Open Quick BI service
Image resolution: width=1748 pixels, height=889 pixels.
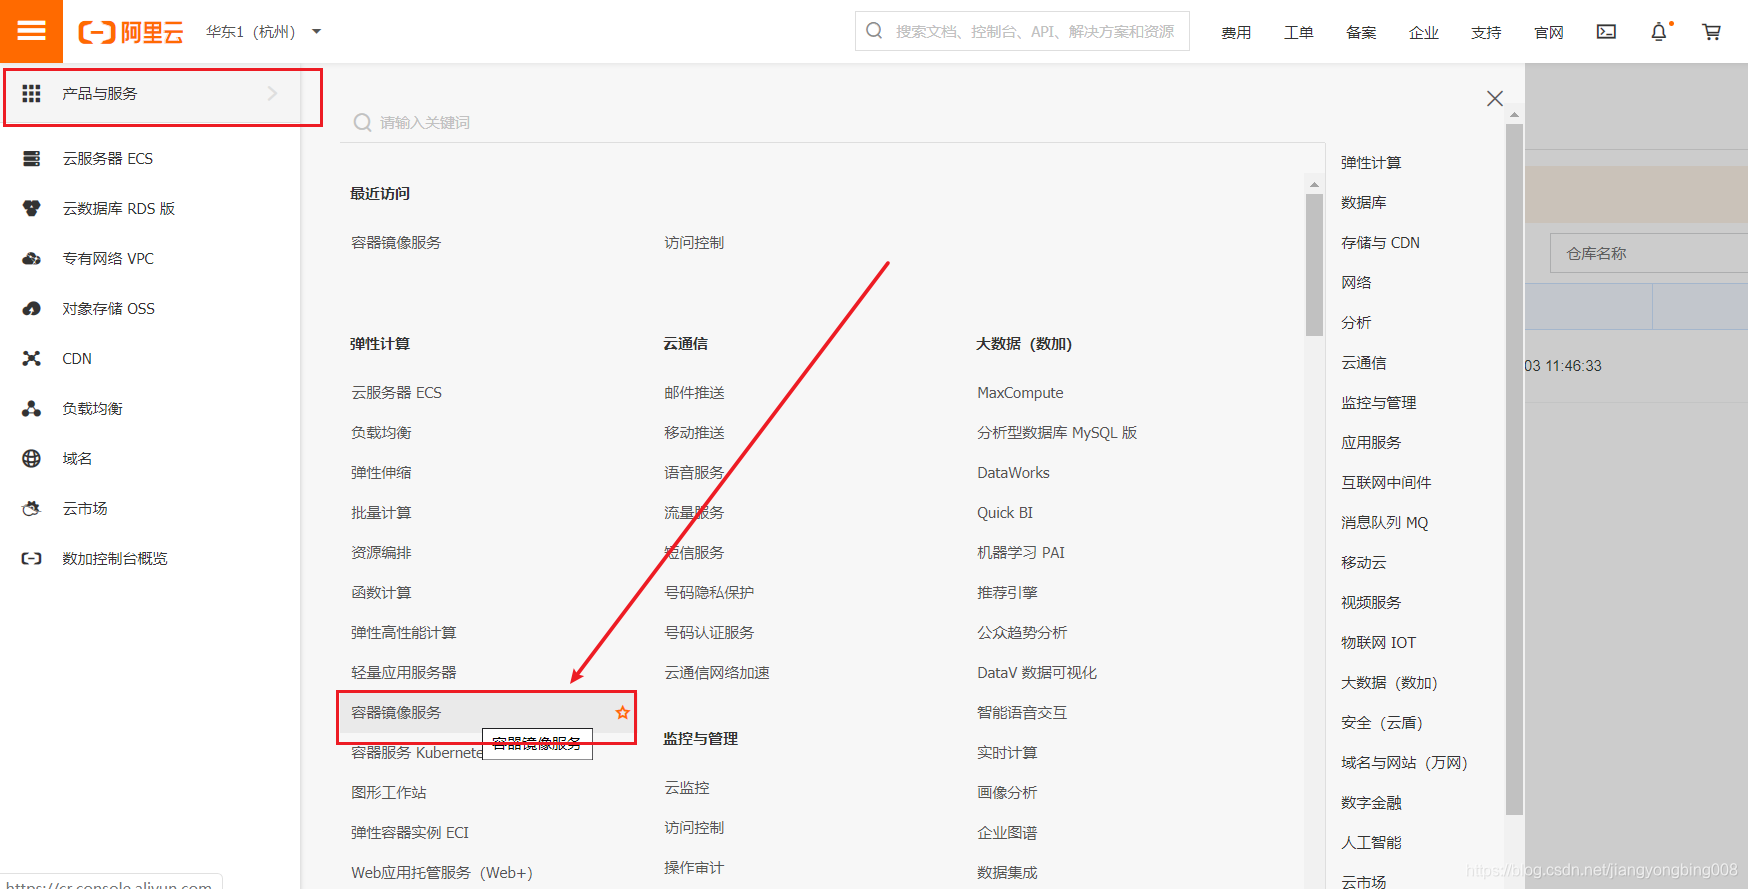click(x=1005, y=512)
